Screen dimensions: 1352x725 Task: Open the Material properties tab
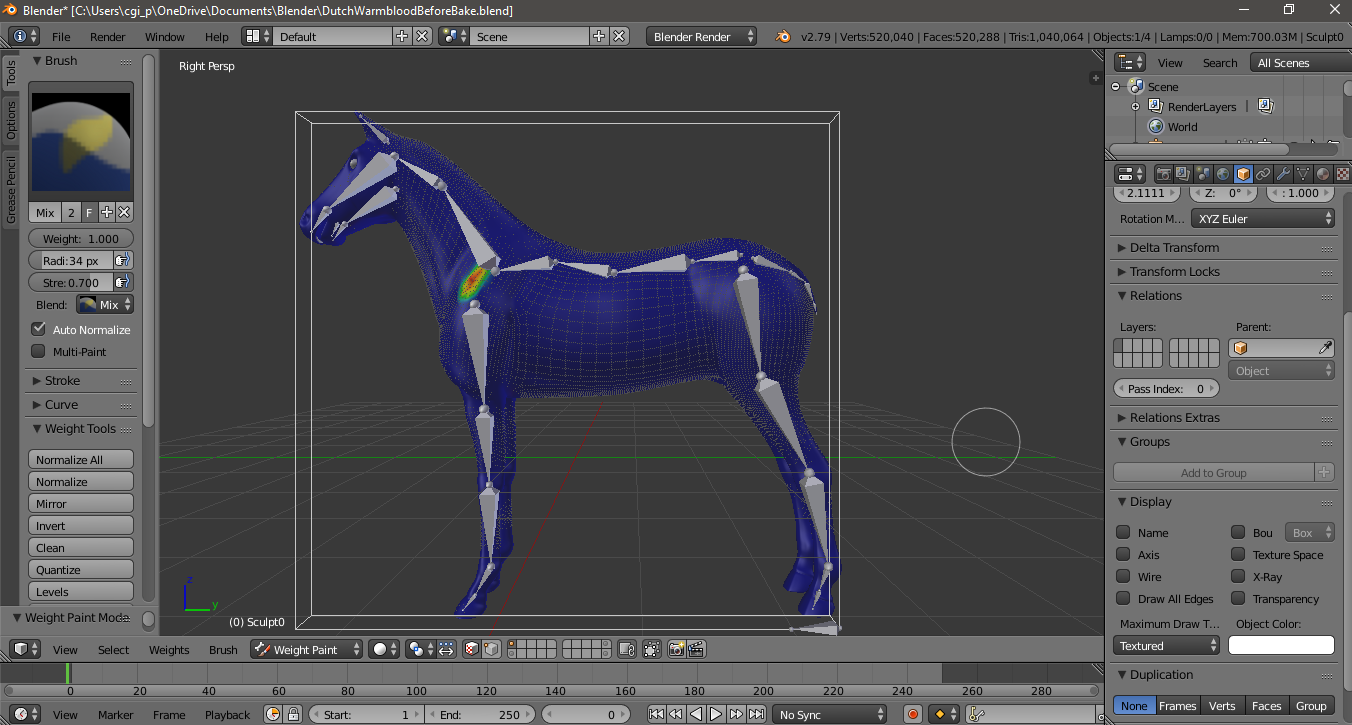click(1322, 173)
